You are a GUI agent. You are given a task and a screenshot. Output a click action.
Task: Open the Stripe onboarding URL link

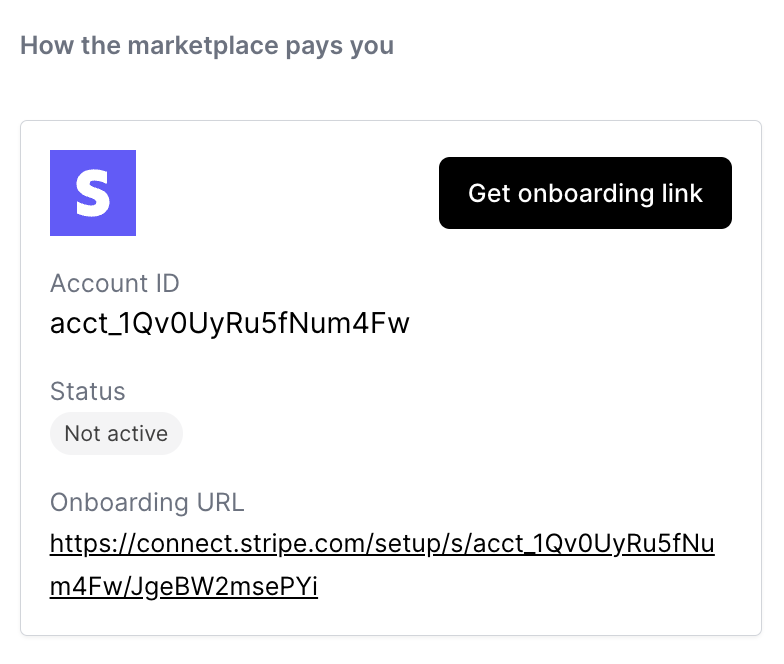coord(382,545)
